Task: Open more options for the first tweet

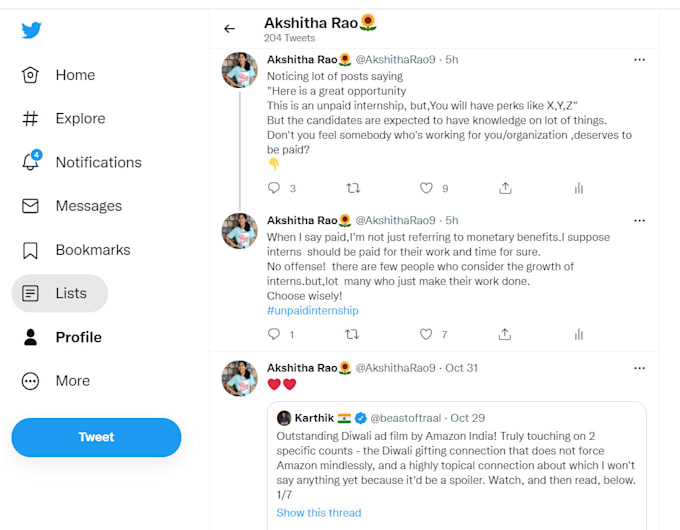Action: tap(639, 60)
